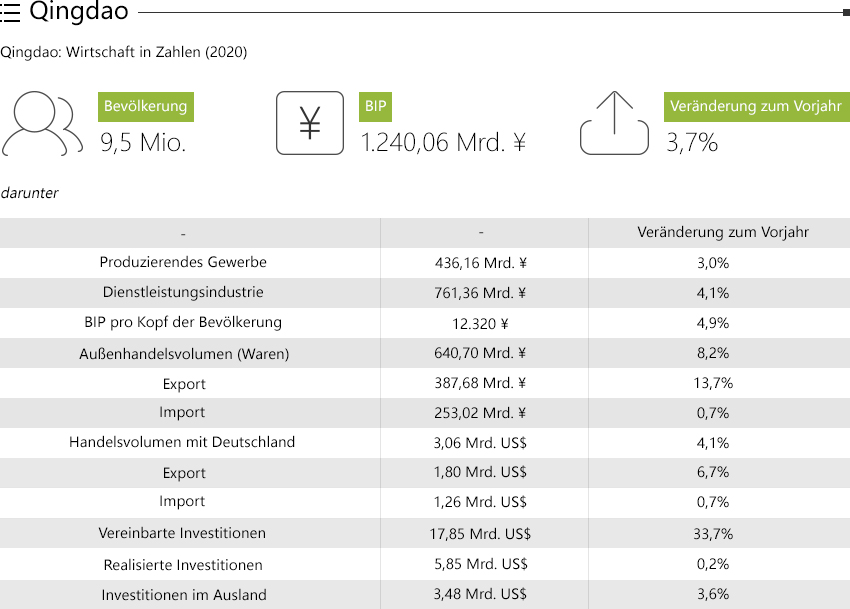Click the Veränderung zum Vorjahr column header
Screen dimensions: 850x609
723,233
